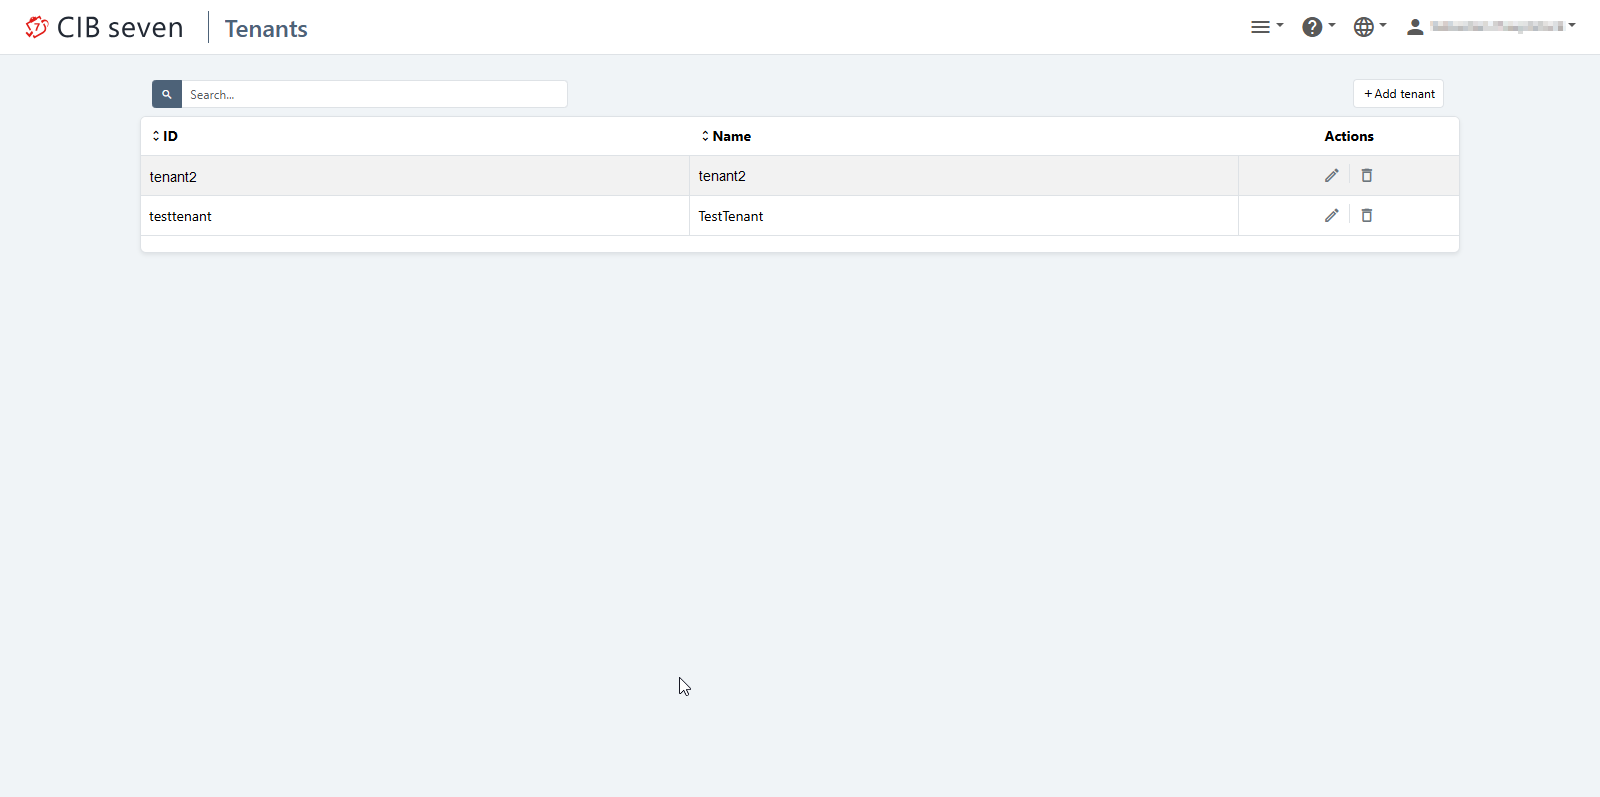Expand the help question mark menu
The width and height of the screenshot is (1600, 797).
click(1313, 27)
